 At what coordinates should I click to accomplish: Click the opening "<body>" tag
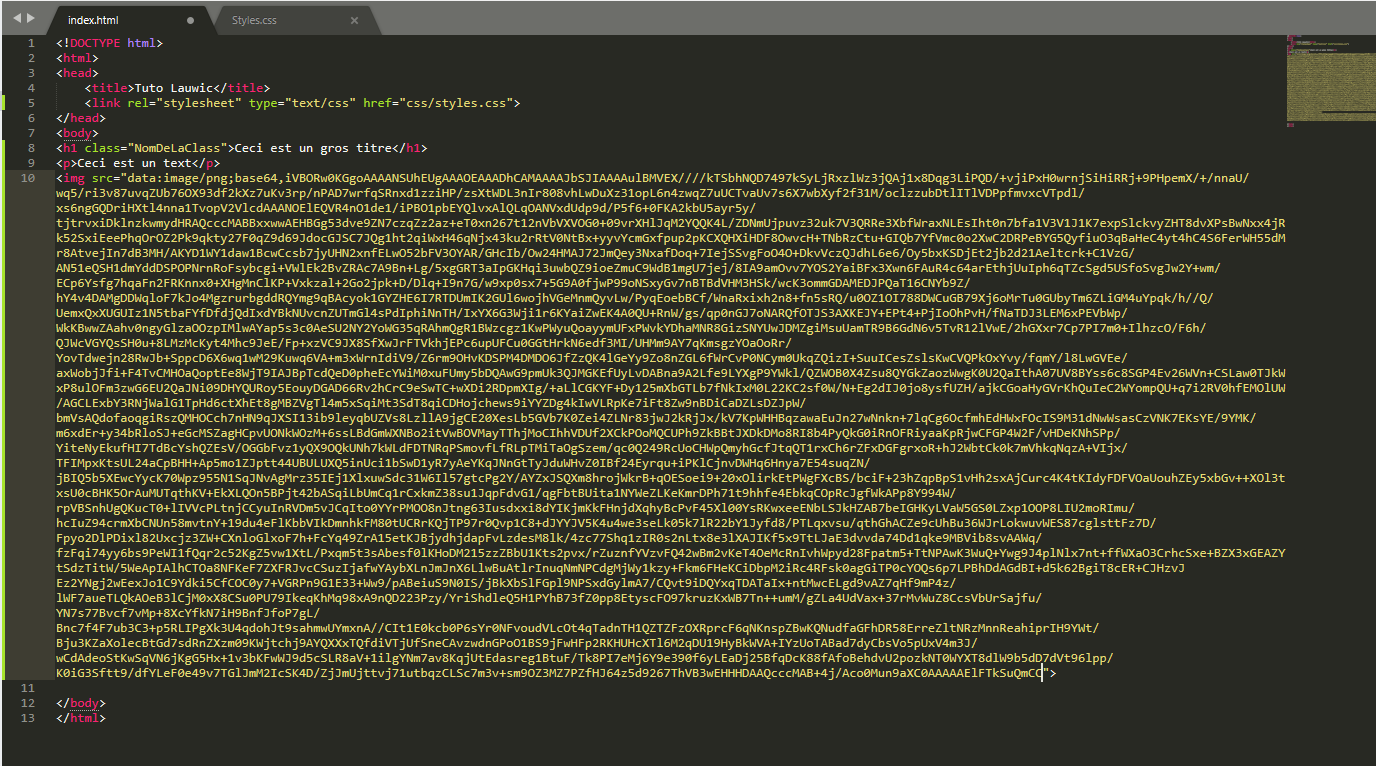(x=77, y=133)
